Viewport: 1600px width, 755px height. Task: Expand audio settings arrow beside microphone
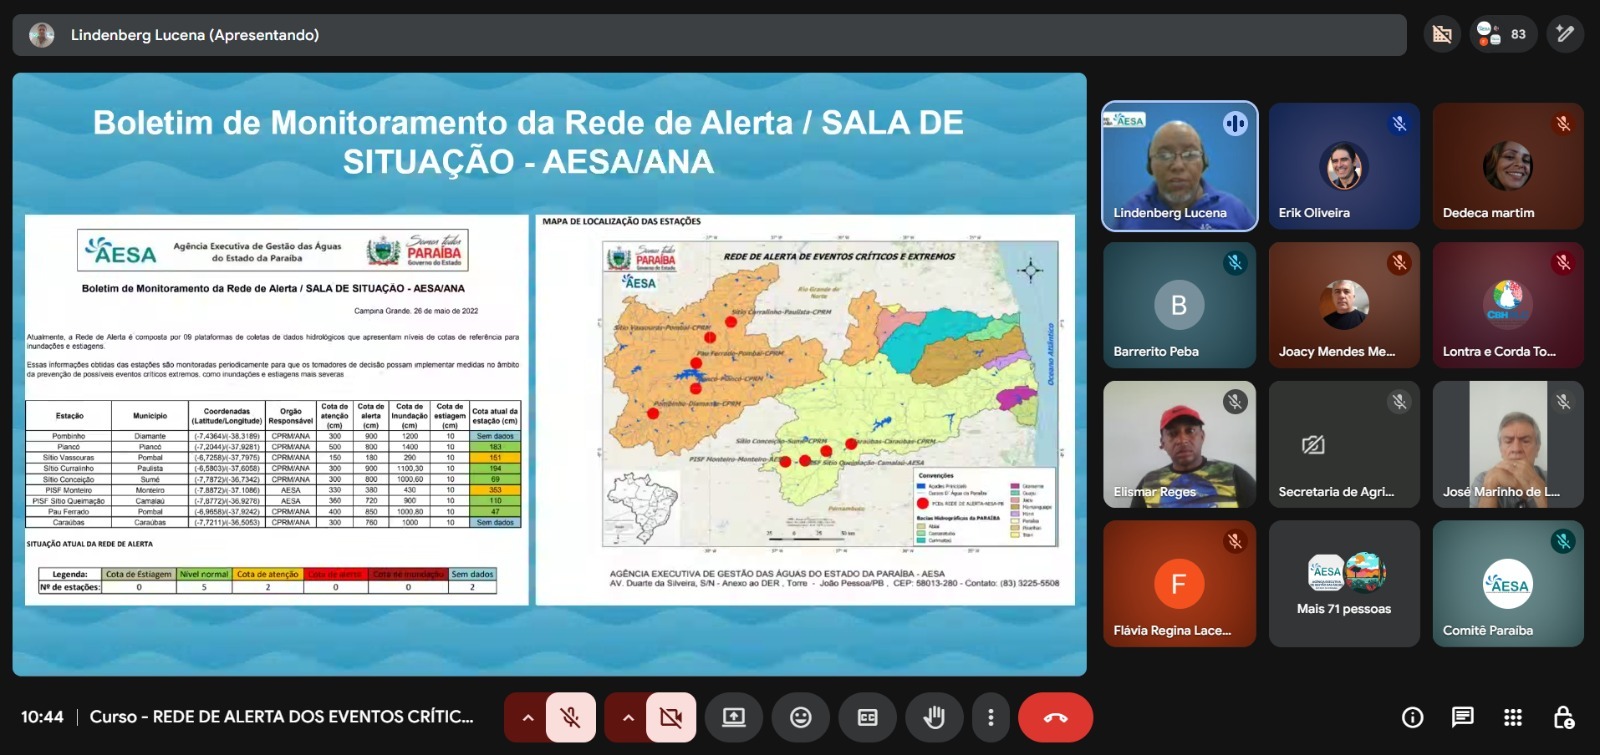[528, 718]
